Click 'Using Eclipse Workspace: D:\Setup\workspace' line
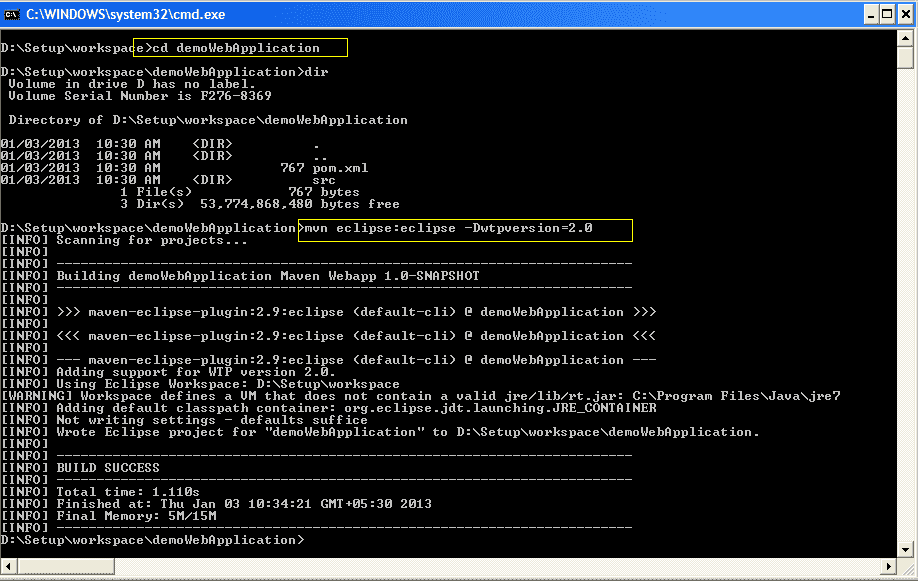This screenshot has height=581, width=918. click(x=228, y=384)
